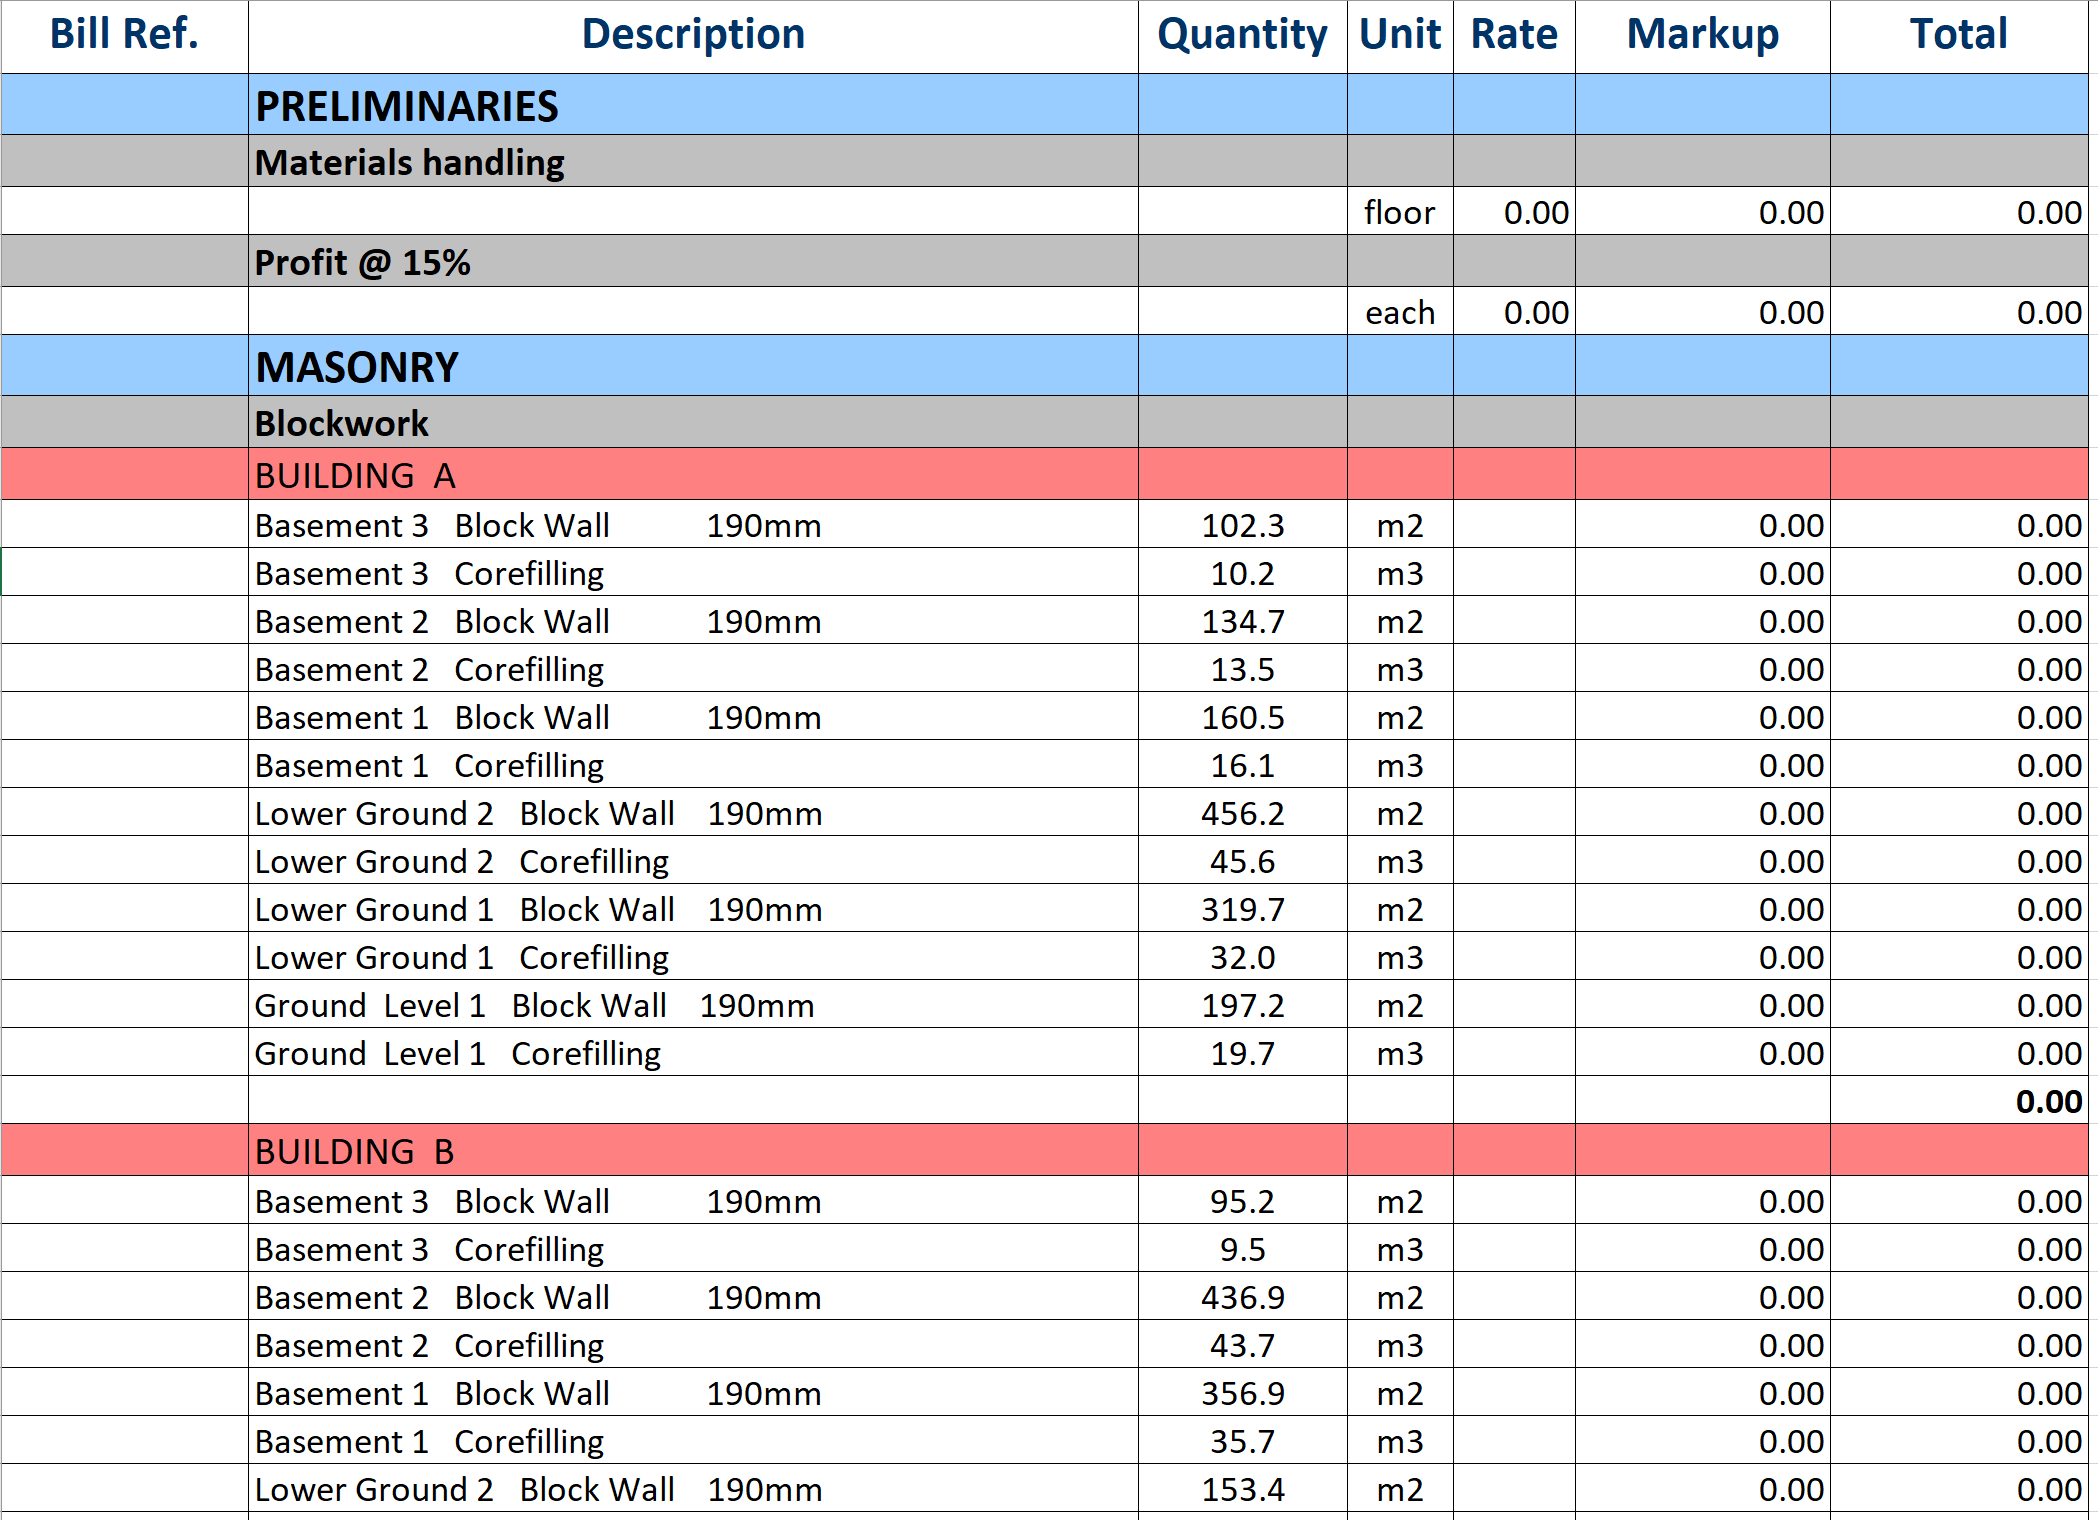Select the Description column header
This screenshot has height=1520, width=2098.
(692, 35)
